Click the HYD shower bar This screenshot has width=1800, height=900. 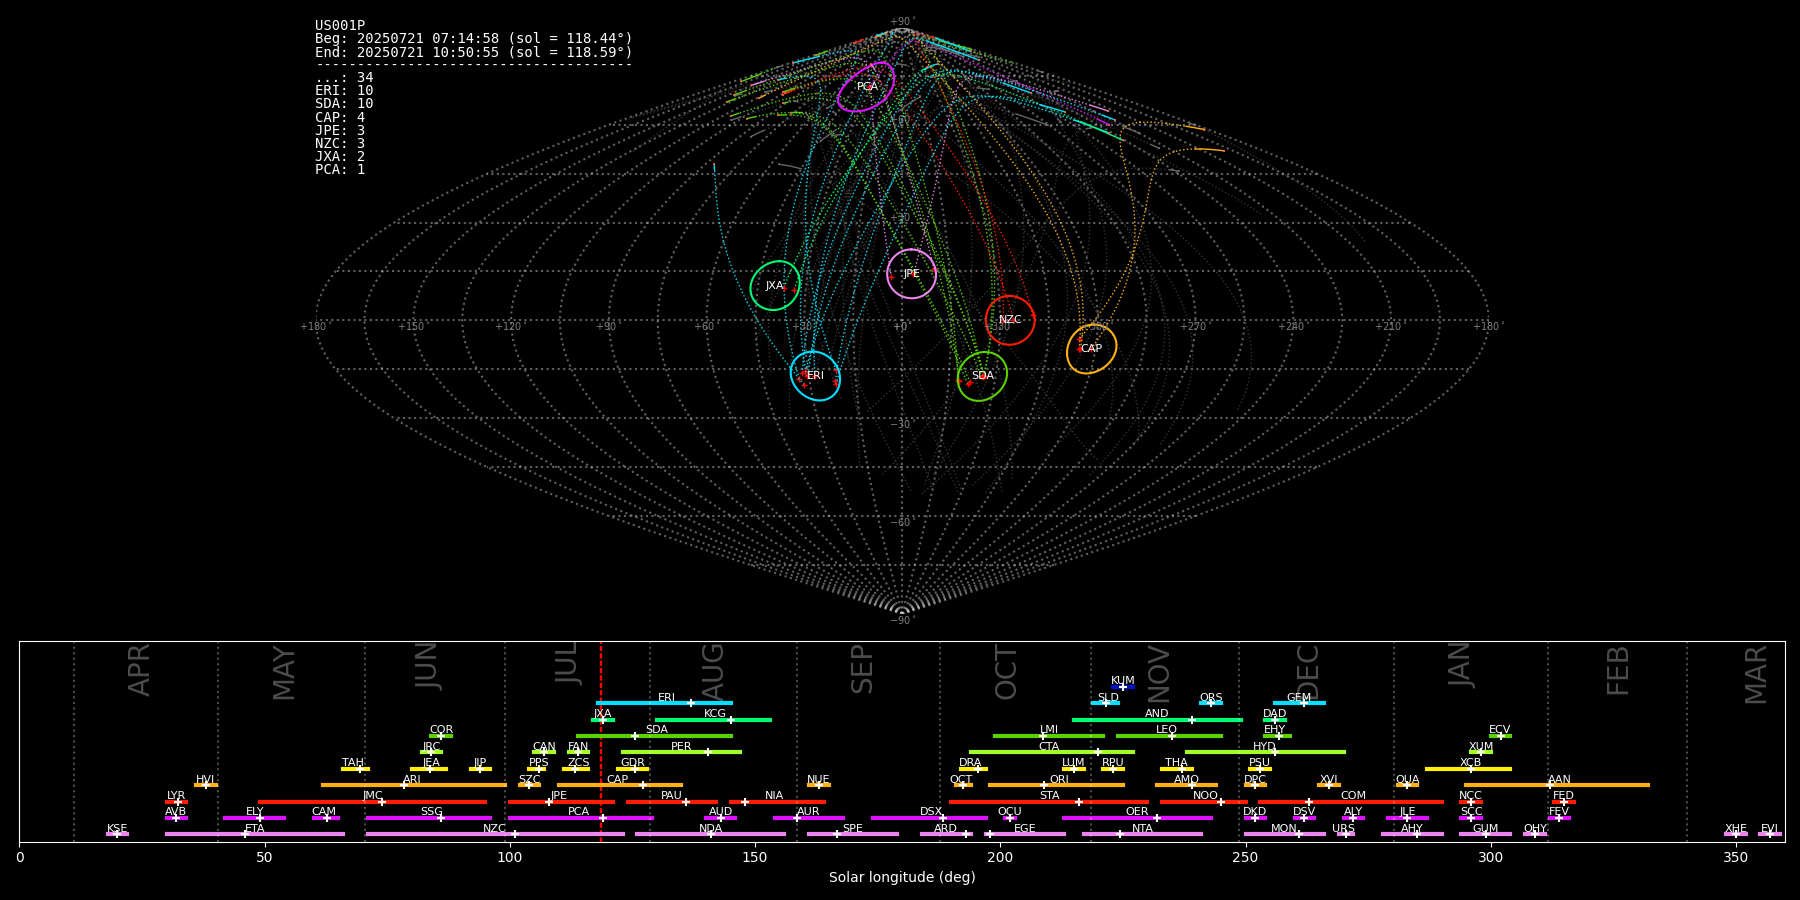click(1265, 752)
